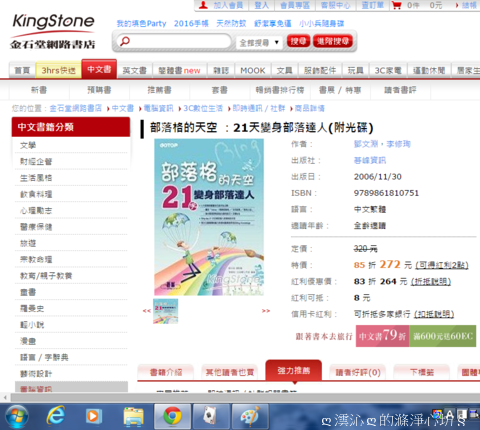Click author link 鄧文淵・李修珣
This screenshot has width=480, height=430.
(382, 144)
